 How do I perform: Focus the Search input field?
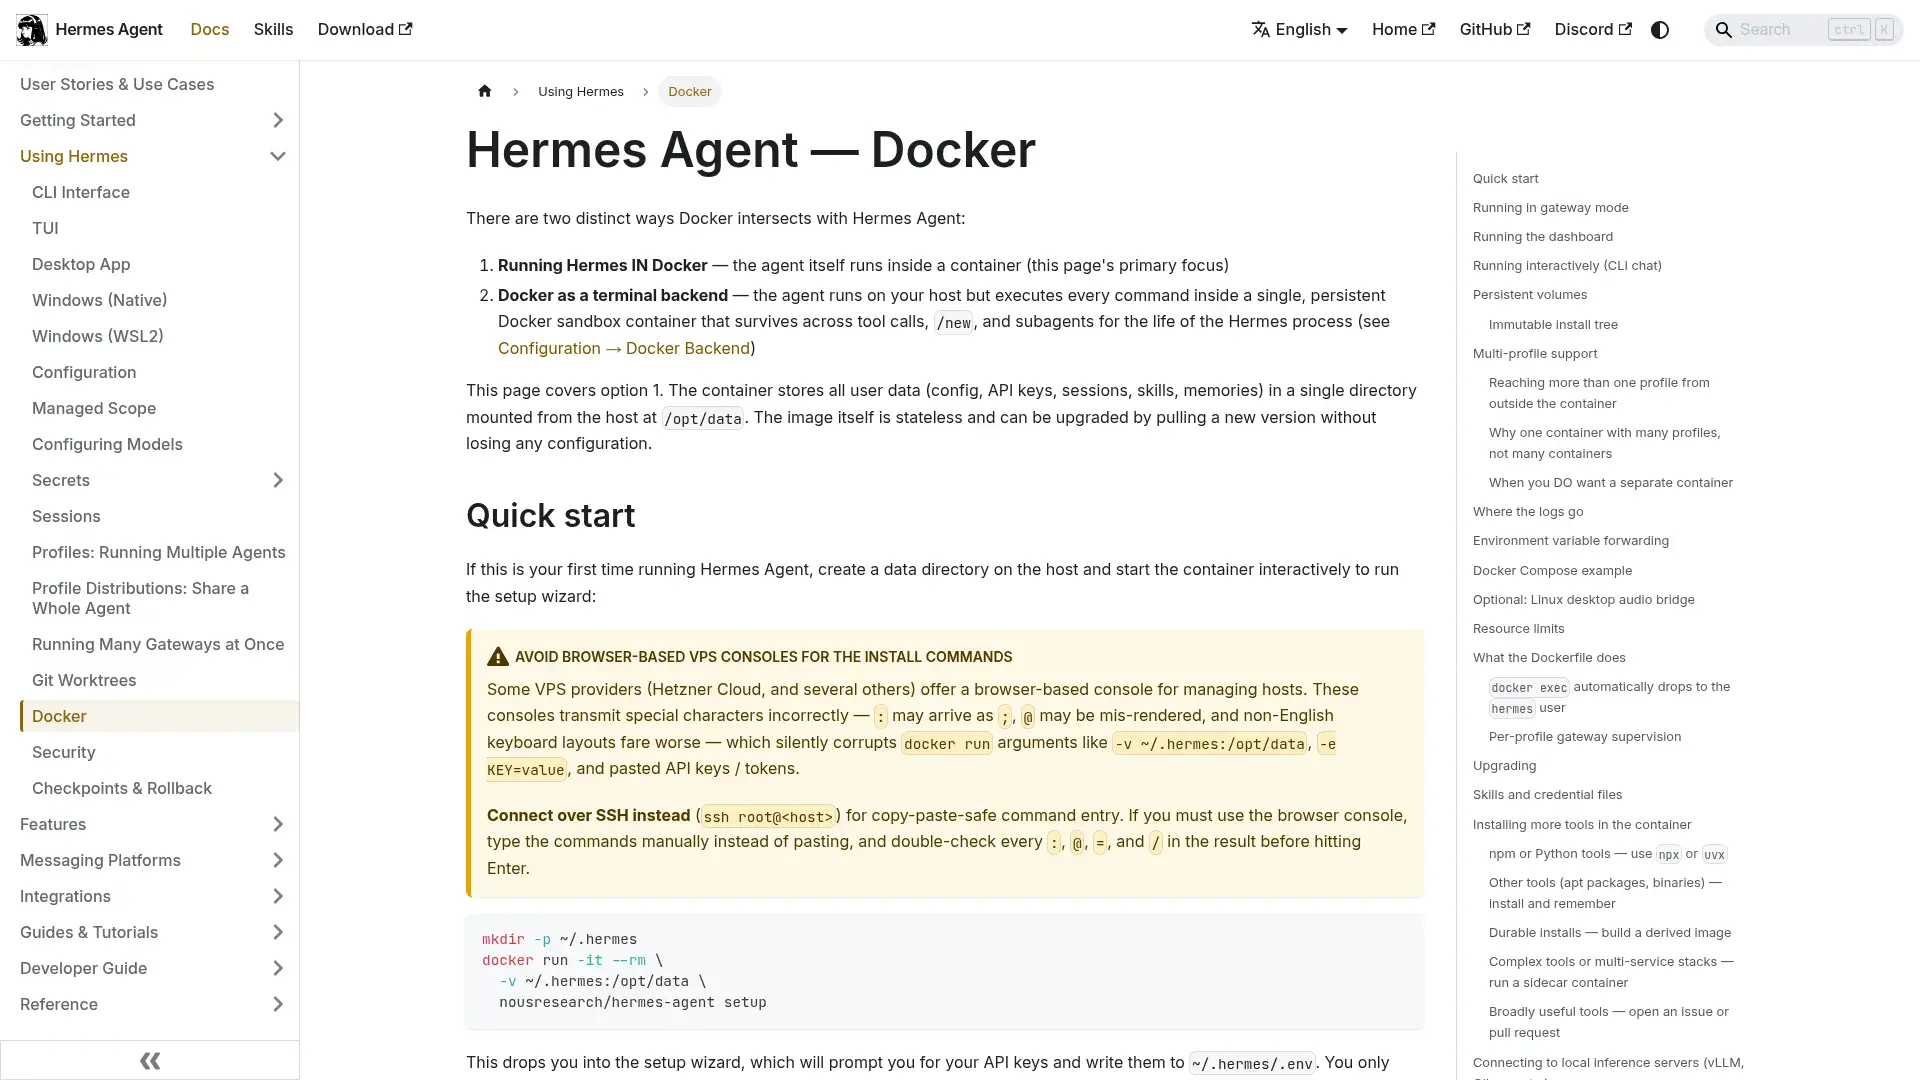coord(1803,30)
